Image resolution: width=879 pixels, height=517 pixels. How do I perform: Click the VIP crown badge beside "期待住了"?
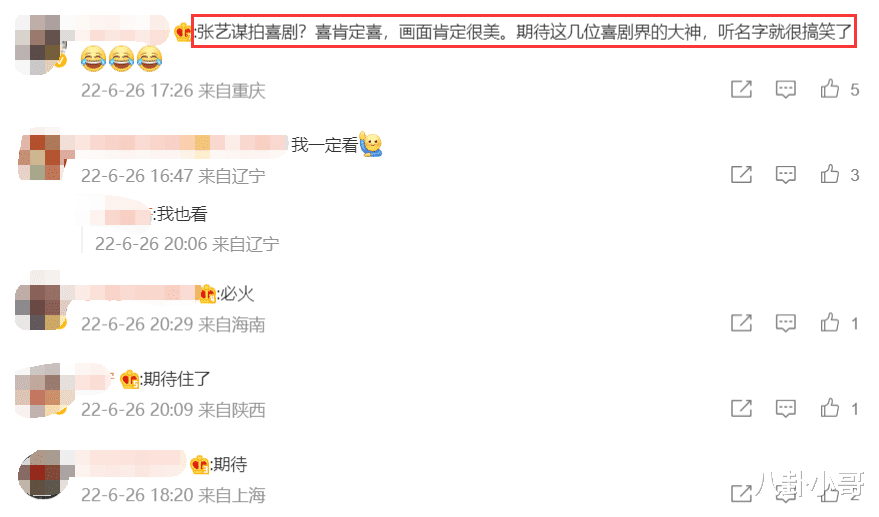point(129,380)
